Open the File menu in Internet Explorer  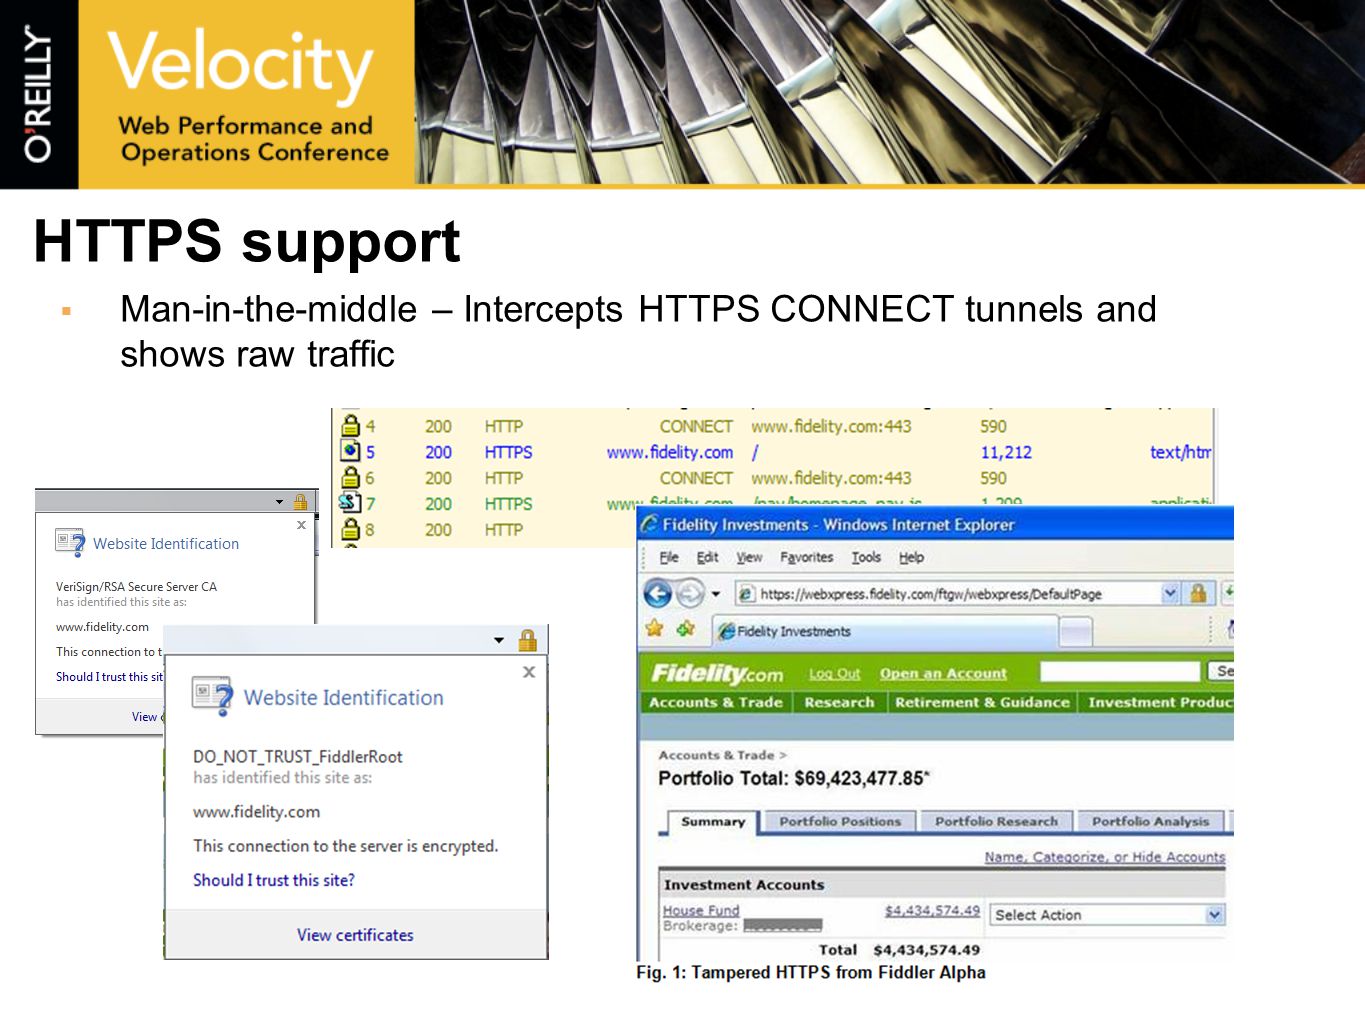coord(669,558)
